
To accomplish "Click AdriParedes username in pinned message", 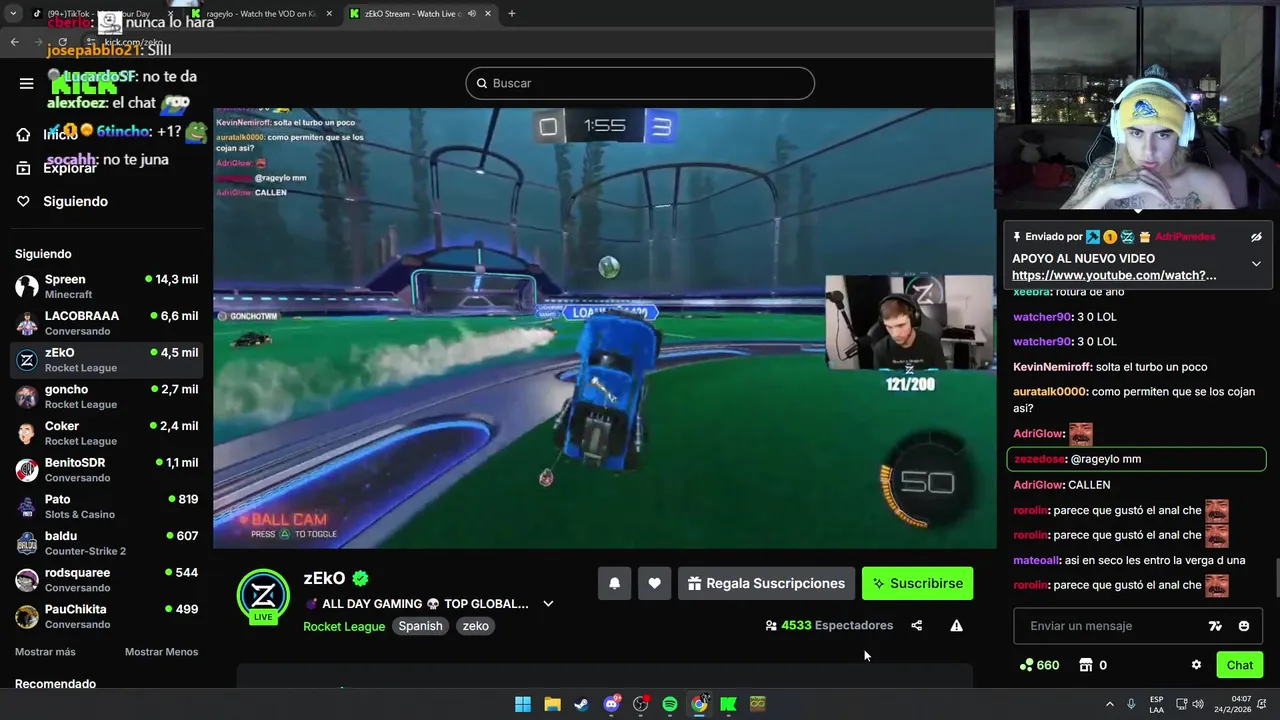I will click(1185, 237).
